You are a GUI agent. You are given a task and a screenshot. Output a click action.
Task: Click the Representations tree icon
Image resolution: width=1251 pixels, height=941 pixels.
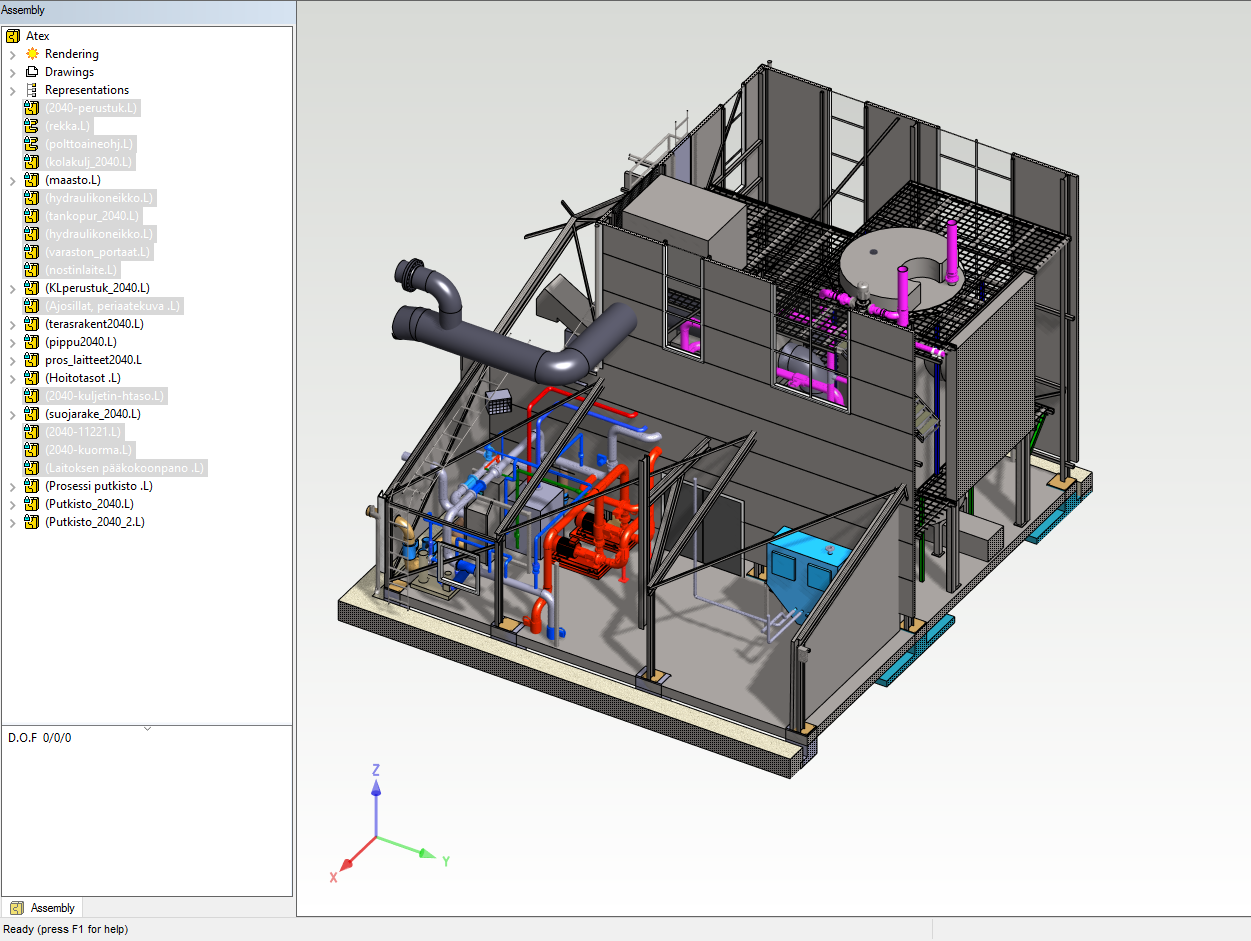point(32,90)
